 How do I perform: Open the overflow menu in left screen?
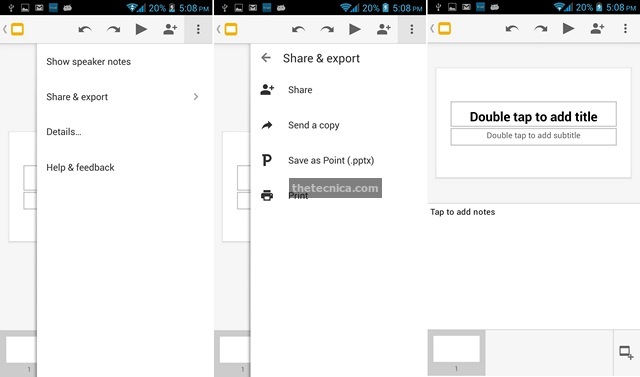click(x=198, y=29)
